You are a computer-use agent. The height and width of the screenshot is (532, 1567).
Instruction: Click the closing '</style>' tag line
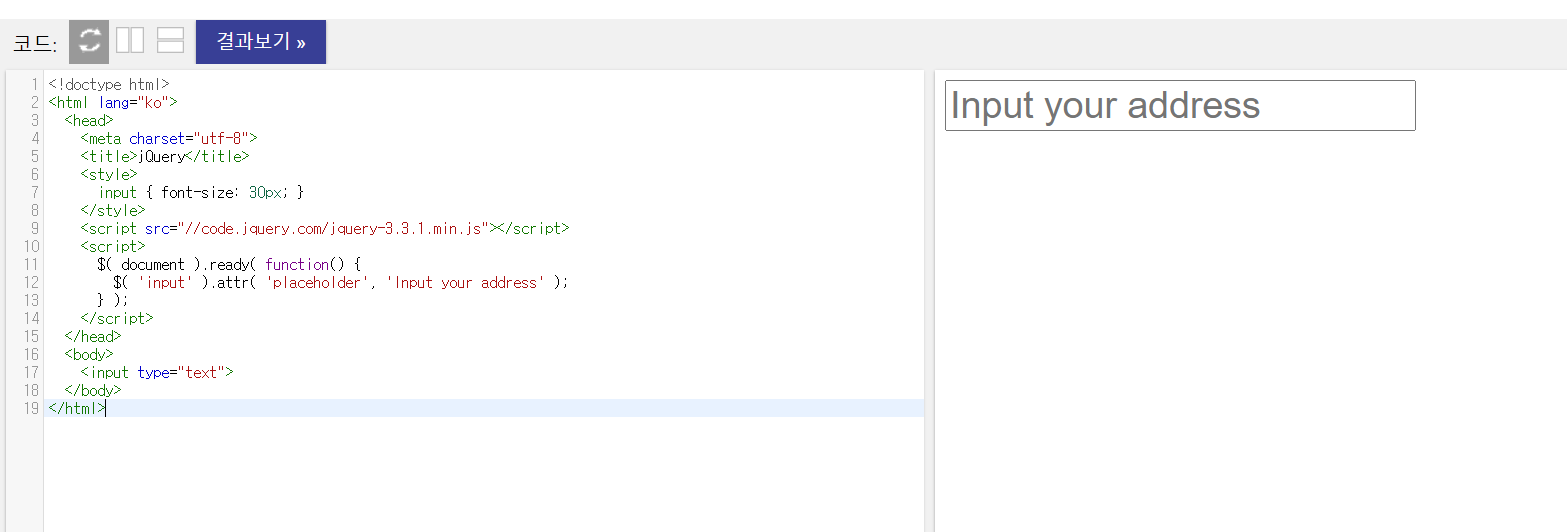coord(113,210)
